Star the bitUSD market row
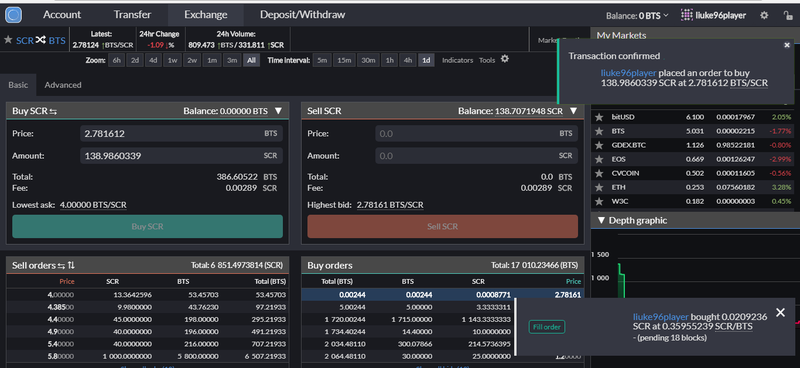Image resolution: width=800 pixels, height=368 pixels. click(x=599, y=117)
